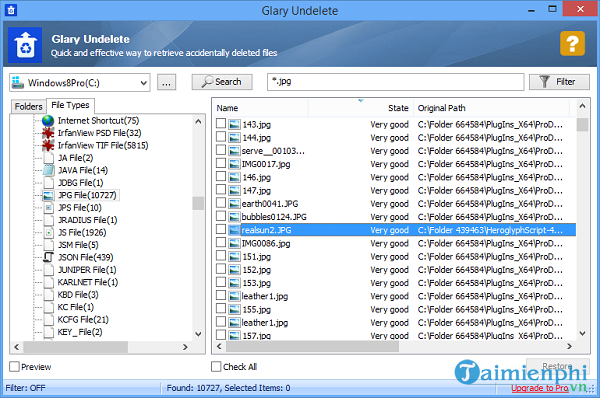This screenshot has height=398, width=600.
Task: Sort results by State column header
Action: 360,108
